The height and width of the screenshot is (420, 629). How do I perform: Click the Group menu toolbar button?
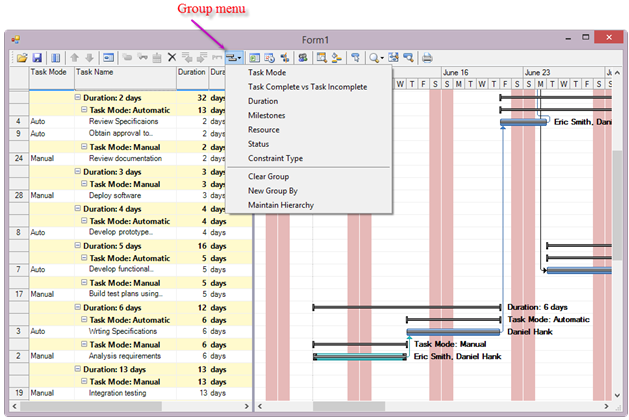tap(234, 58)
